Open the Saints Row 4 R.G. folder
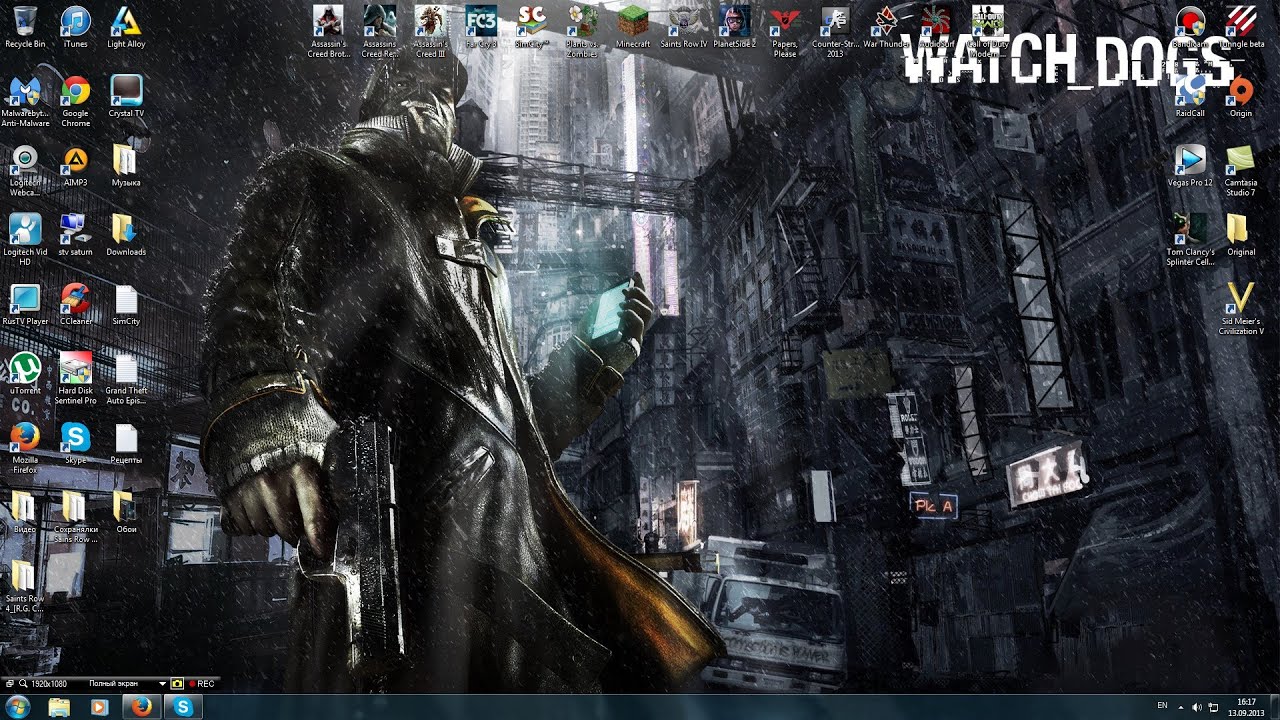The image size is (1280, 720). point(25,586)
